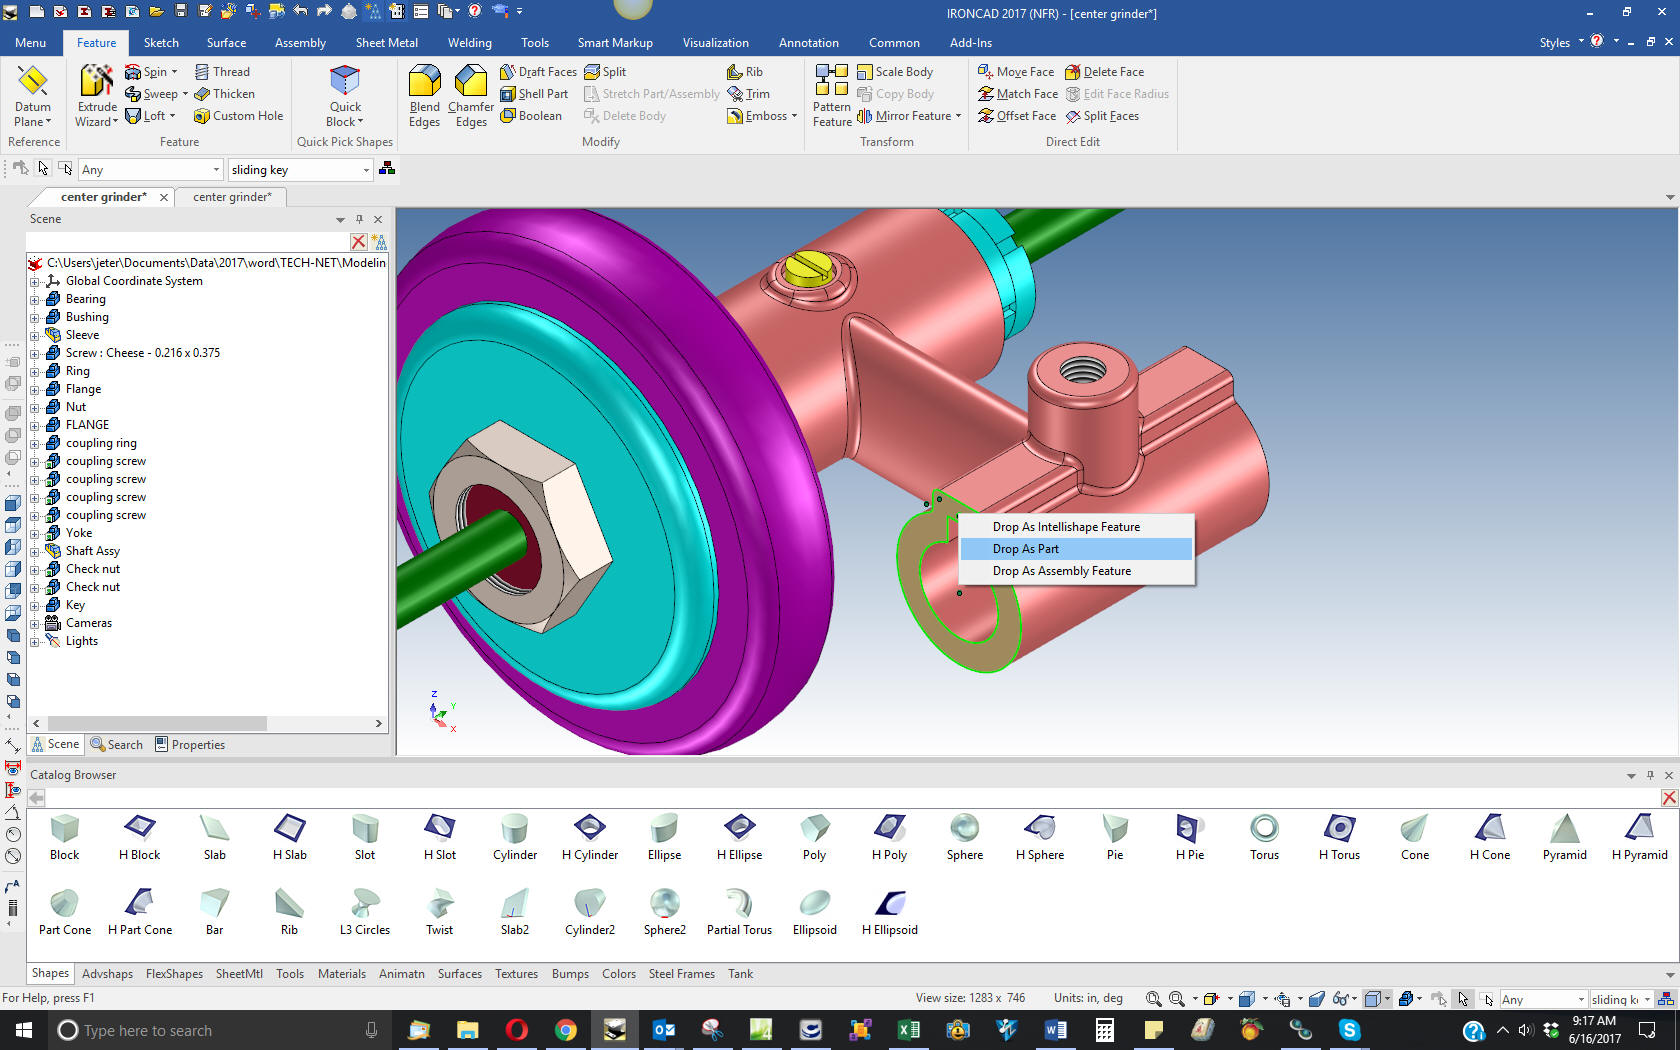Screen dimensions: 1680x1050
Task: Open Chrome from the taskbar
Action: (566, 1030)
